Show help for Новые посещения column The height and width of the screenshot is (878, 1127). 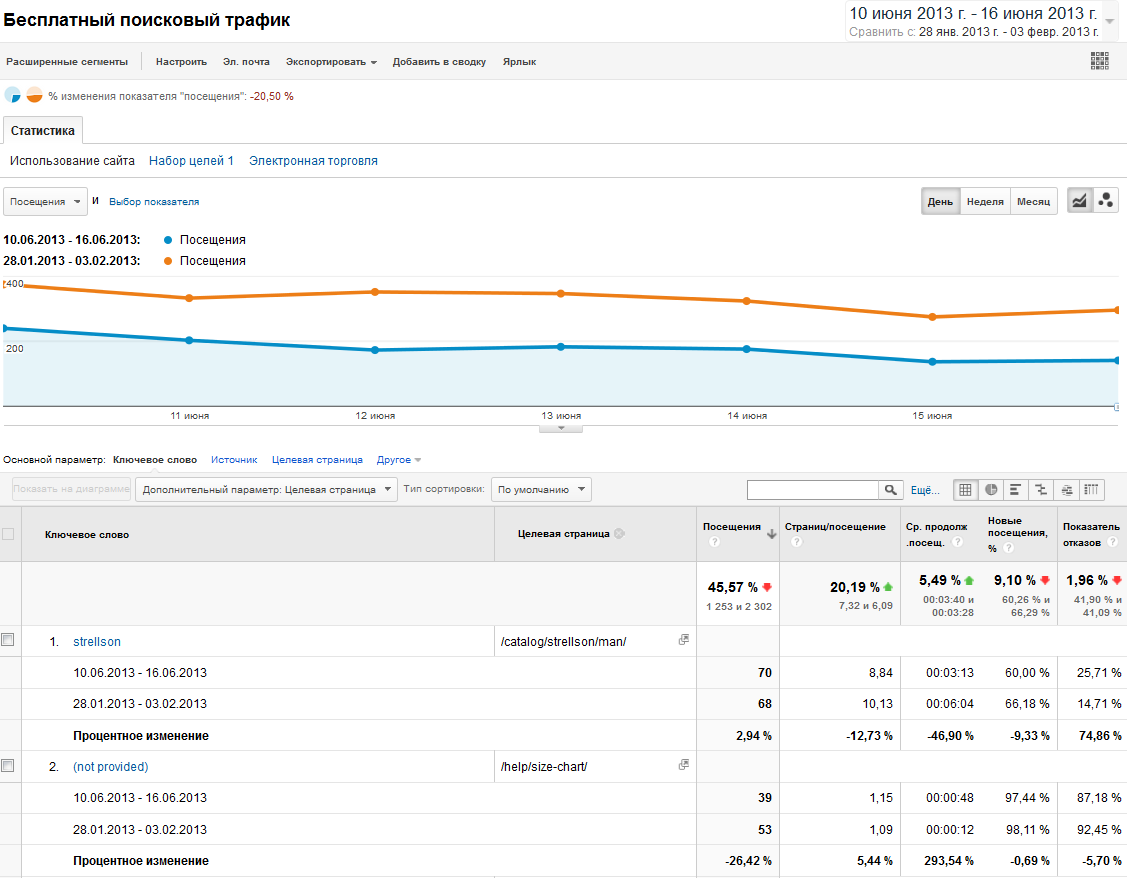coord(1008,548)
